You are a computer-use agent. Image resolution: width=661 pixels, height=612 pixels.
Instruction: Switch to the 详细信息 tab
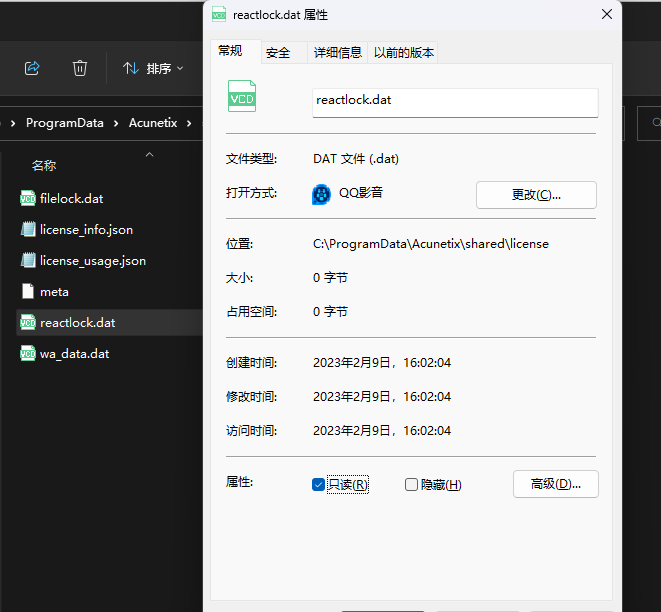pos(338,53)
